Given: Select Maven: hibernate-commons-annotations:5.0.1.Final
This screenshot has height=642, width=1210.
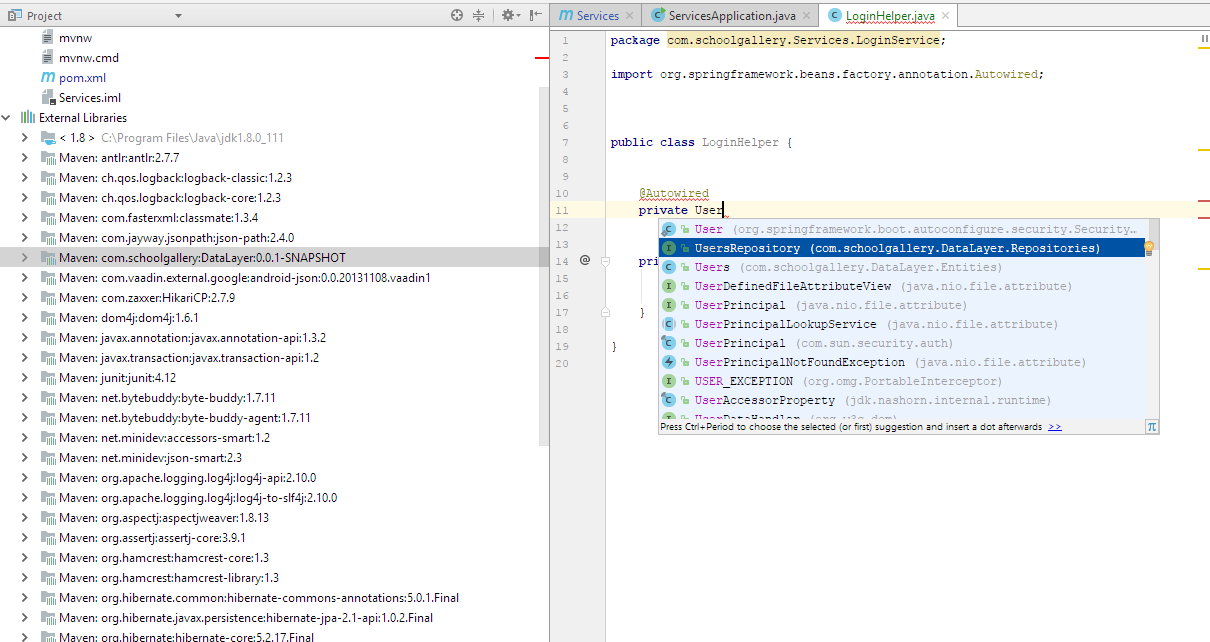Looking at the screenshot, I should [x=259, y=598].
